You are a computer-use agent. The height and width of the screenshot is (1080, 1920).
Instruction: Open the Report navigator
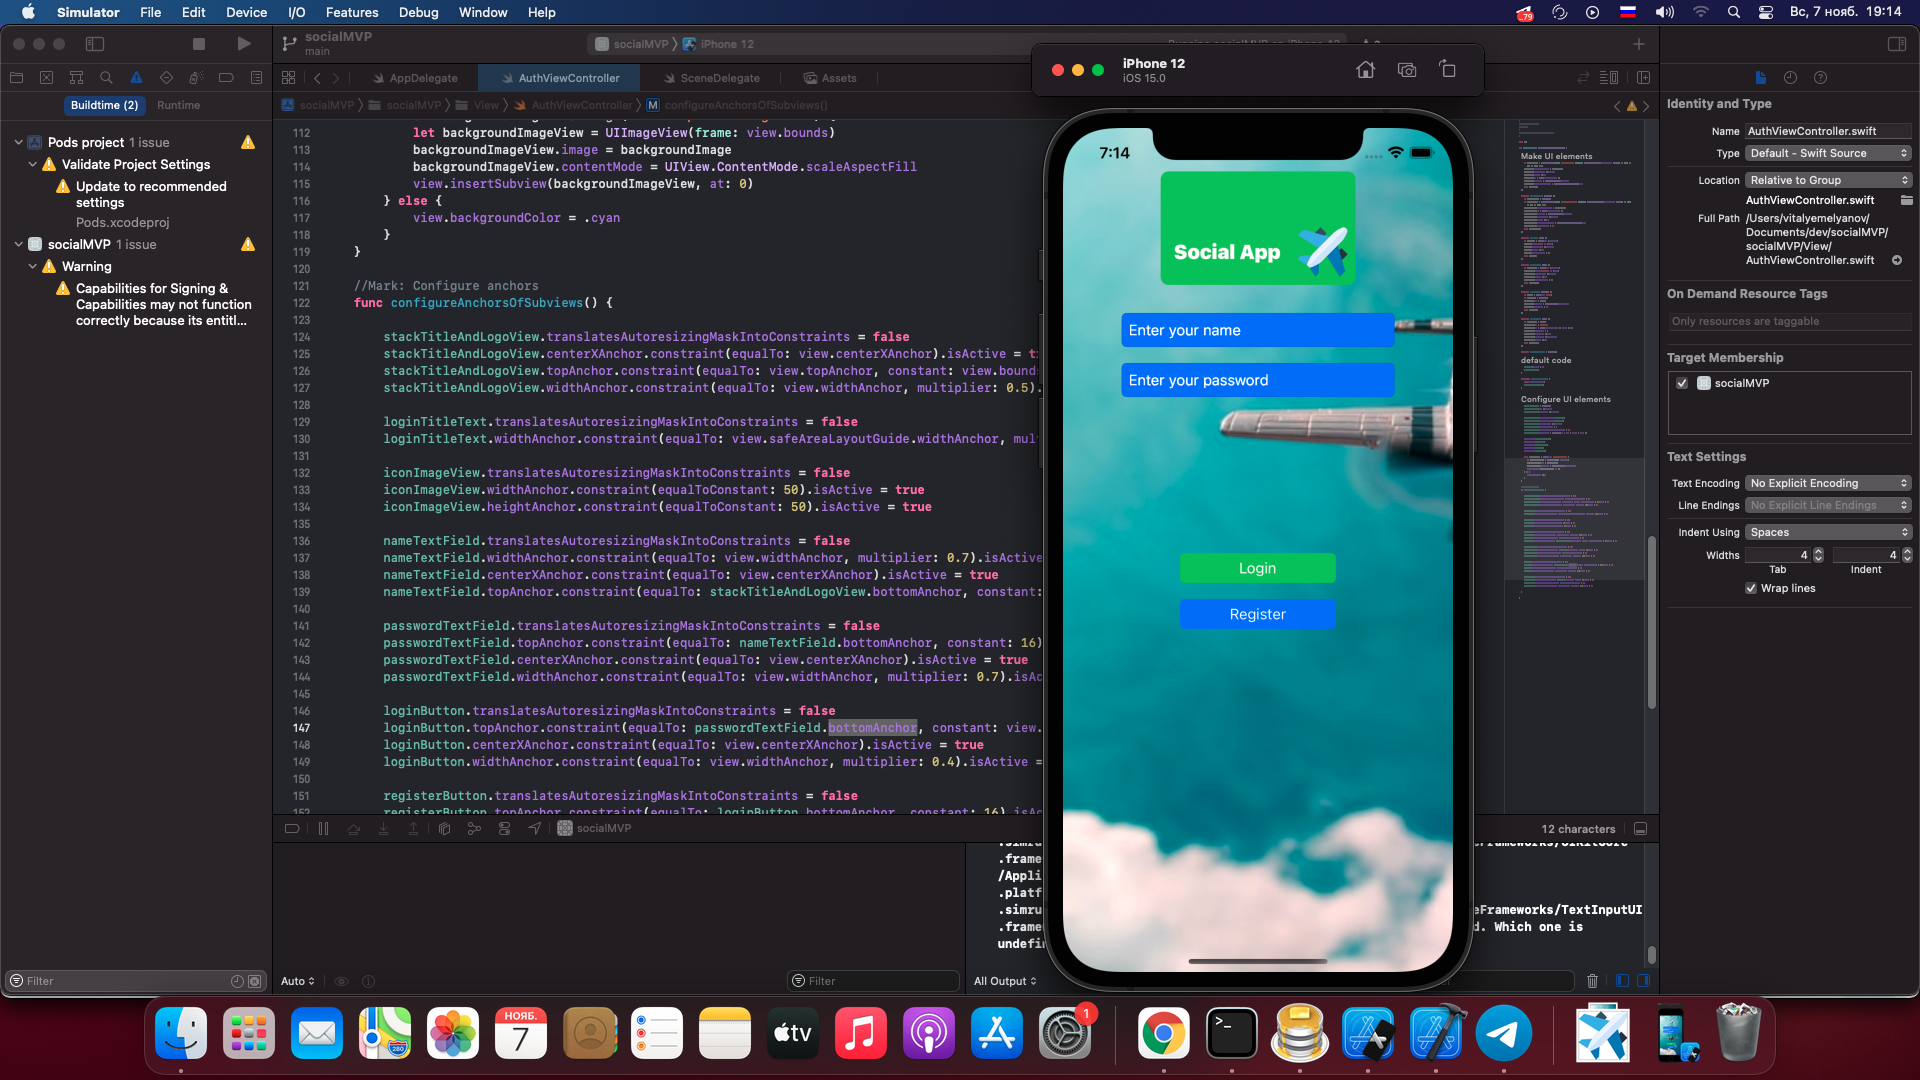256,78
